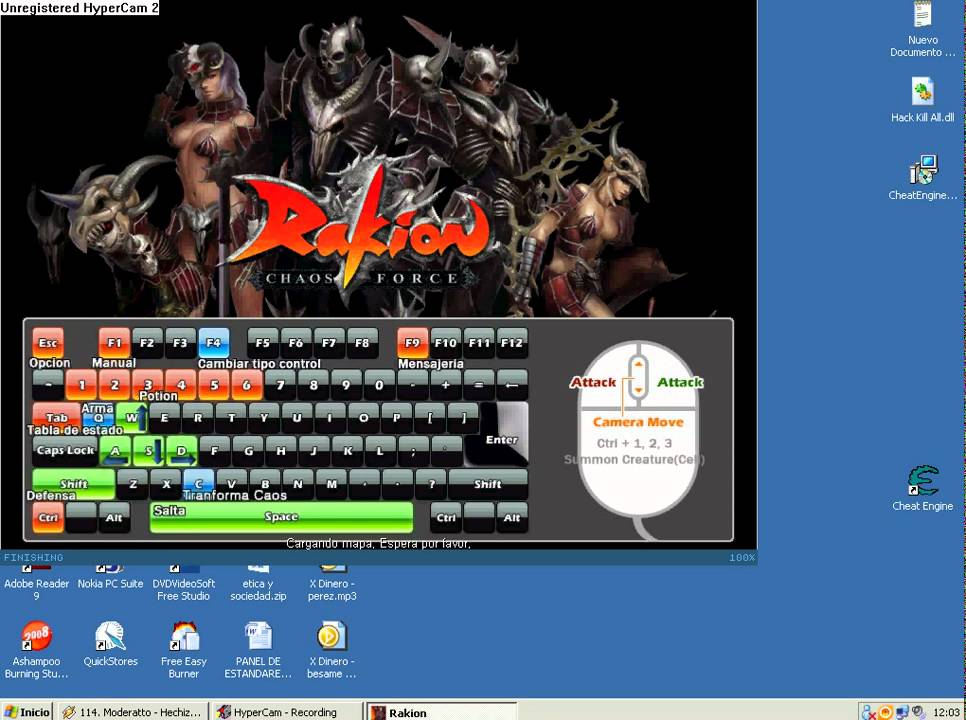
Task: Click the green Attack right mouse label
Action: 680,382
